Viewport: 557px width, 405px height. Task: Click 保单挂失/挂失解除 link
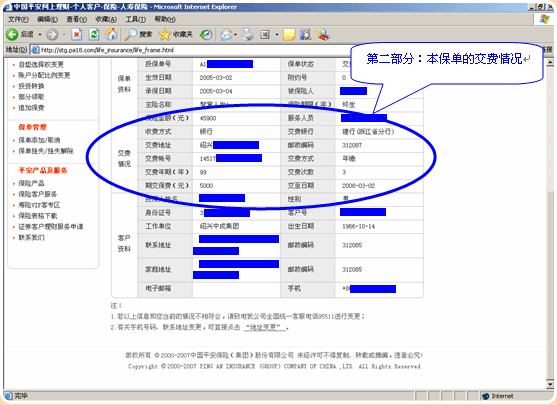pyautogui.click(x=46, y=151)
